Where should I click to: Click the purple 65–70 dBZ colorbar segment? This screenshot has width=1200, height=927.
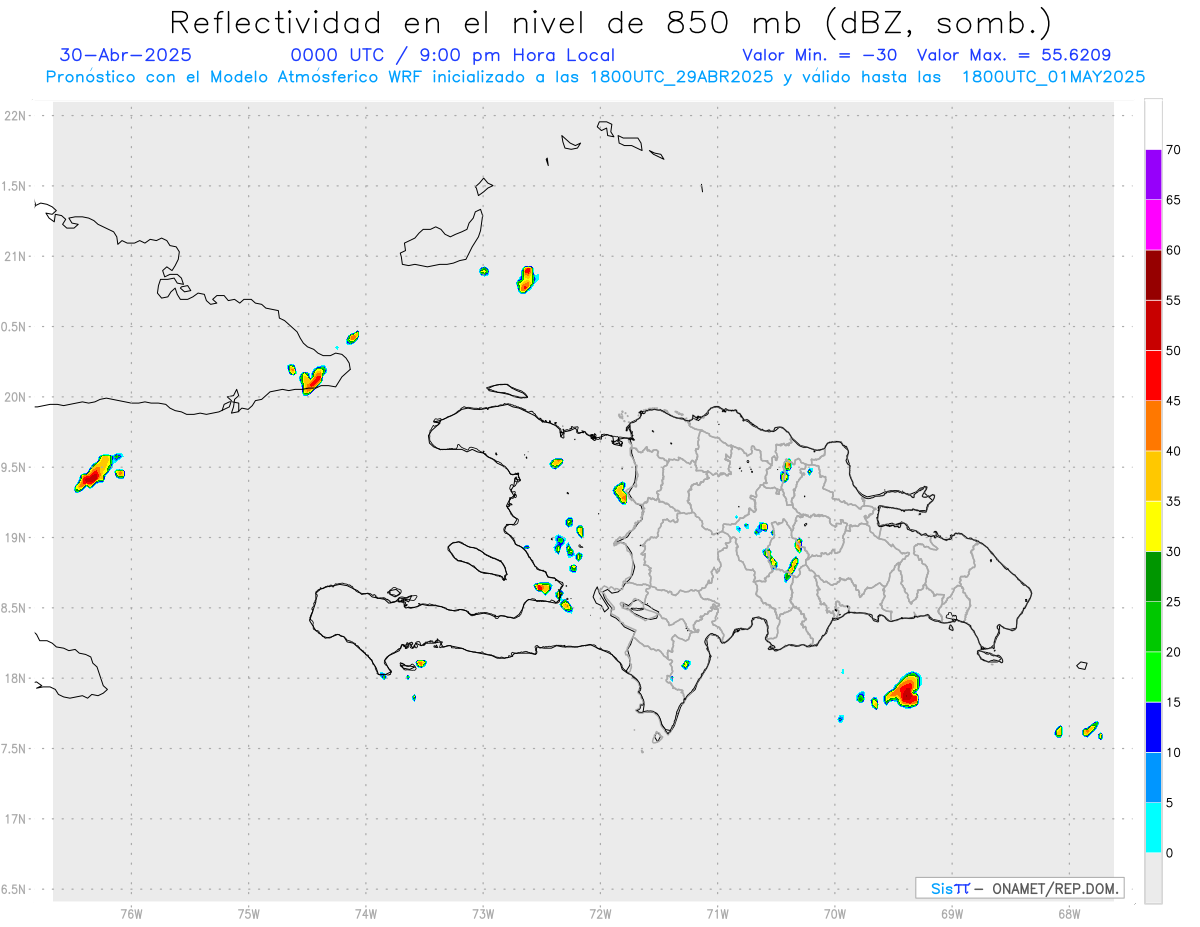pyautogui.click(x=1153, y=175)
